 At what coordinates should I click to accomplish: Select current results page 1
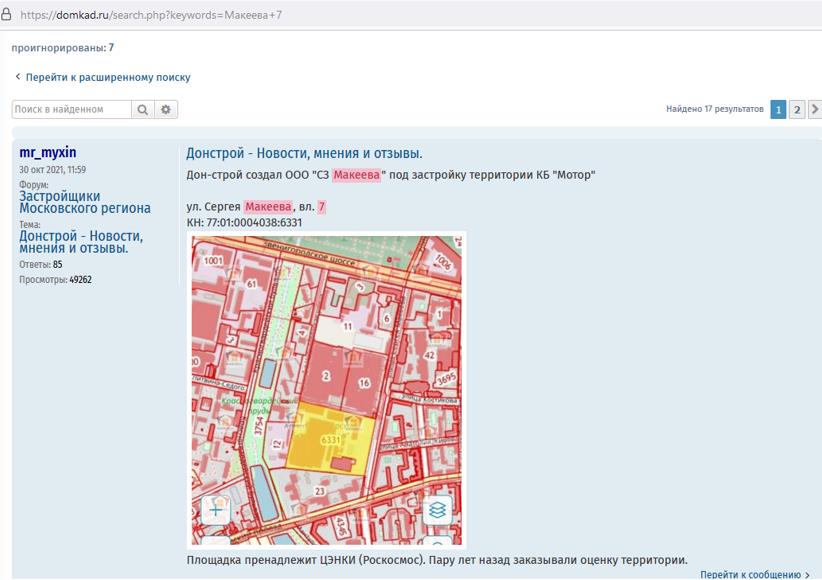[x=778, y=109]
